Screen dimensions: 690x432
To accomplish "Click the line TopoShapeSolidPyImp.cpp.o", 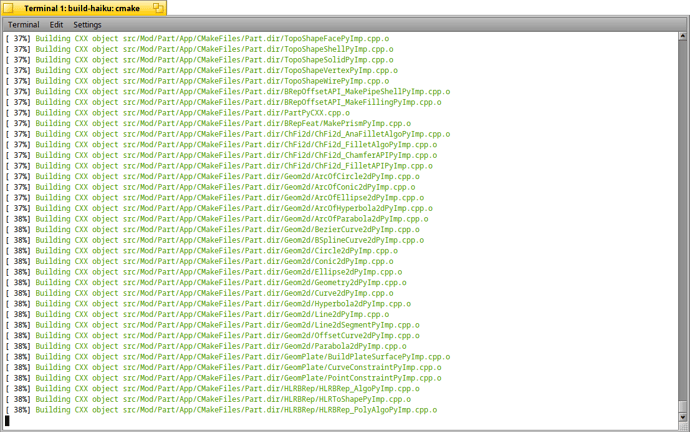I will pos(199,60).
